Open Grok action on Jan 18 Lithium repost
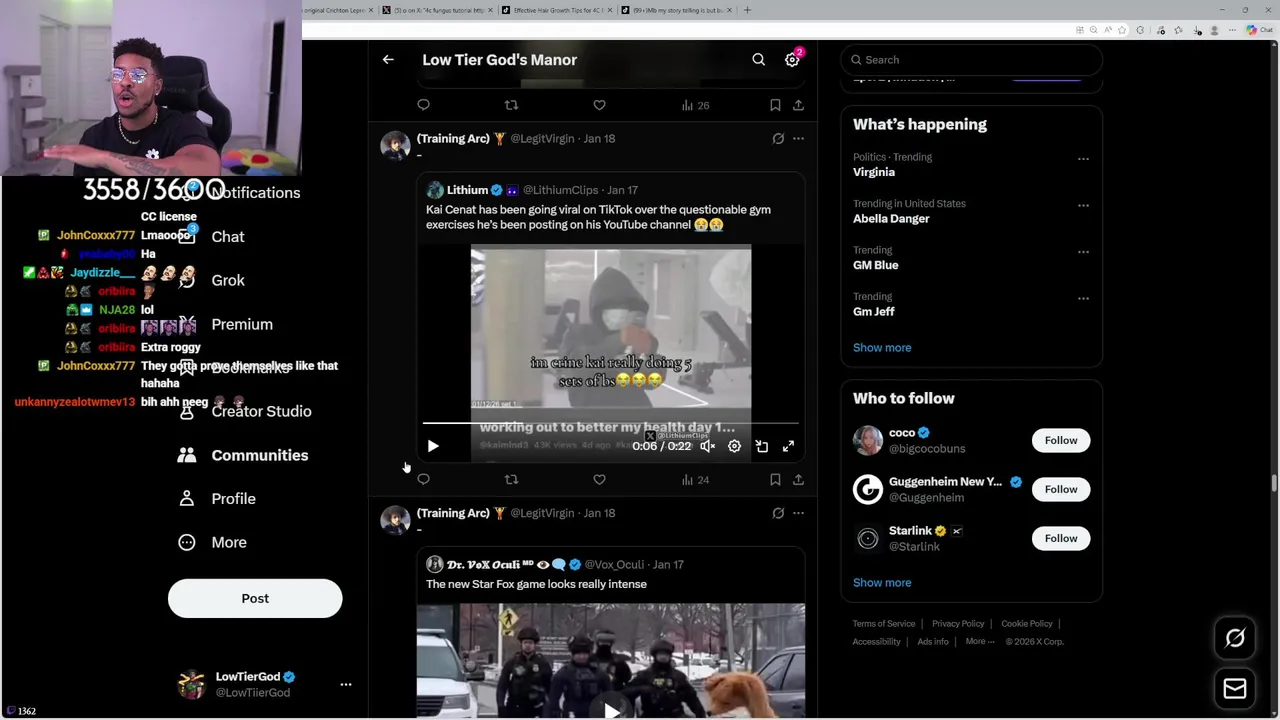 [x=778, y=139]
